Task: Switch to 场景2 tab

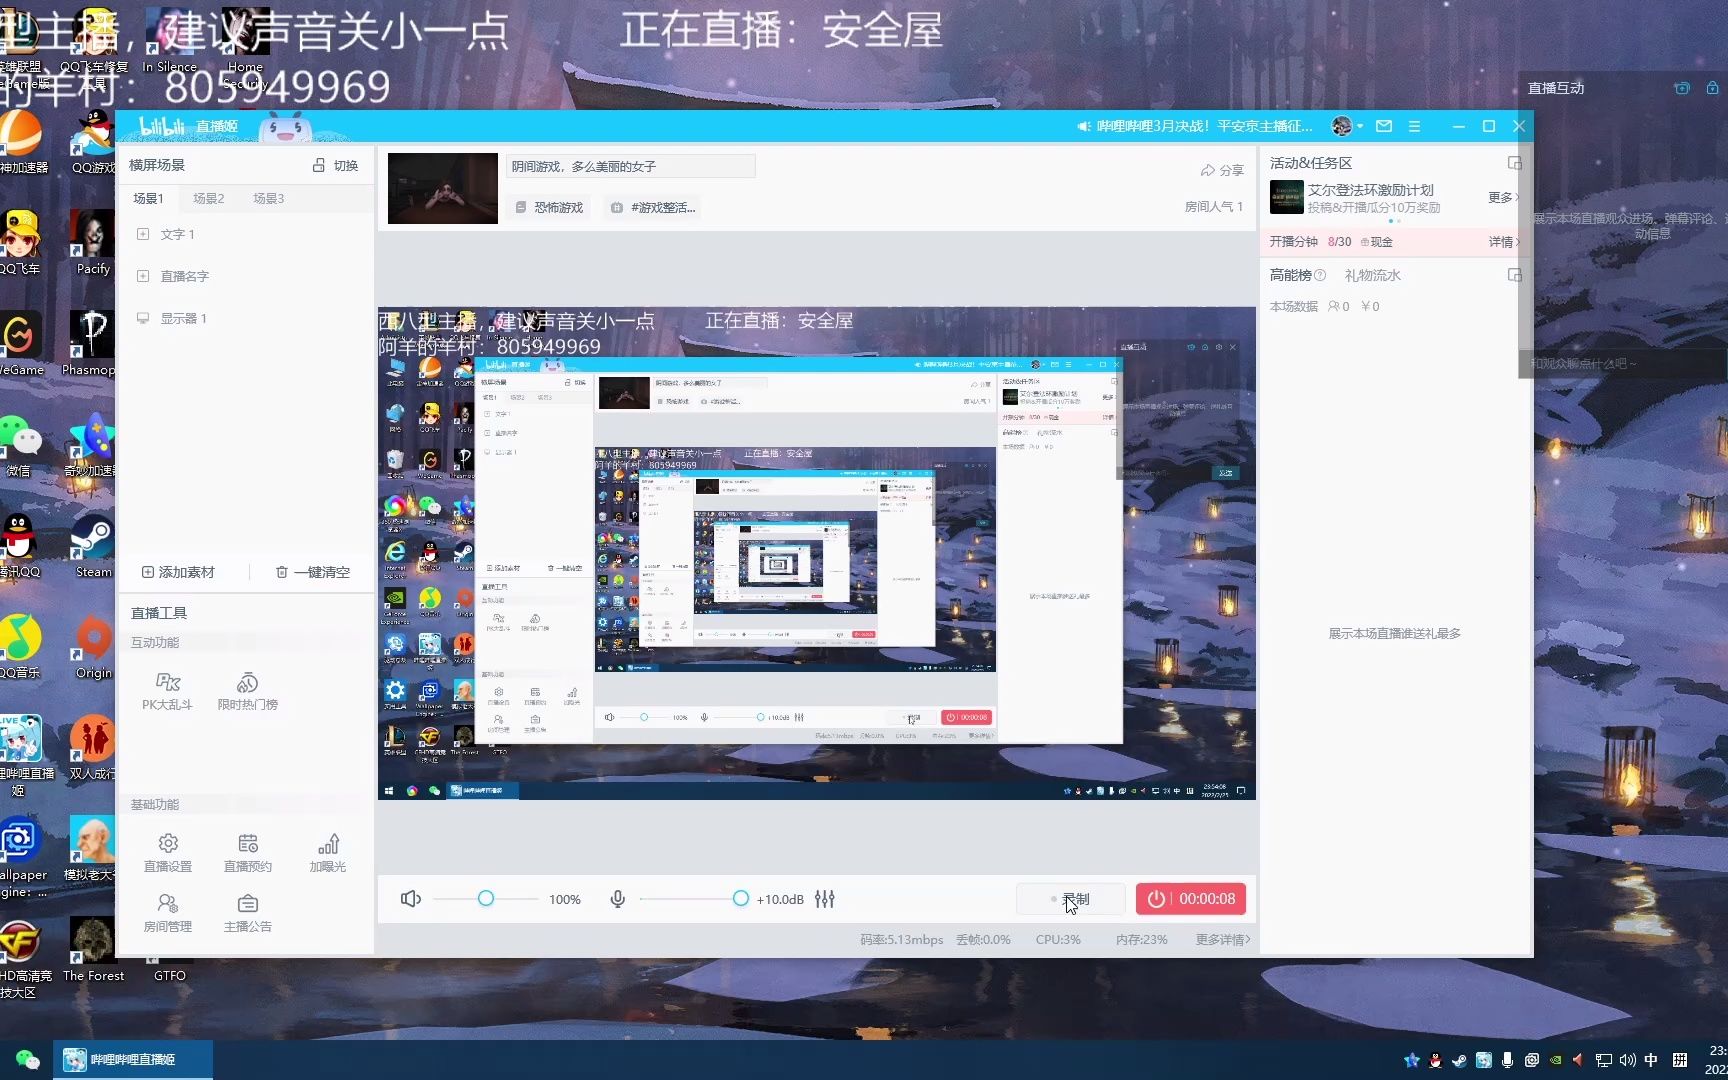Action: click(208, 198)
